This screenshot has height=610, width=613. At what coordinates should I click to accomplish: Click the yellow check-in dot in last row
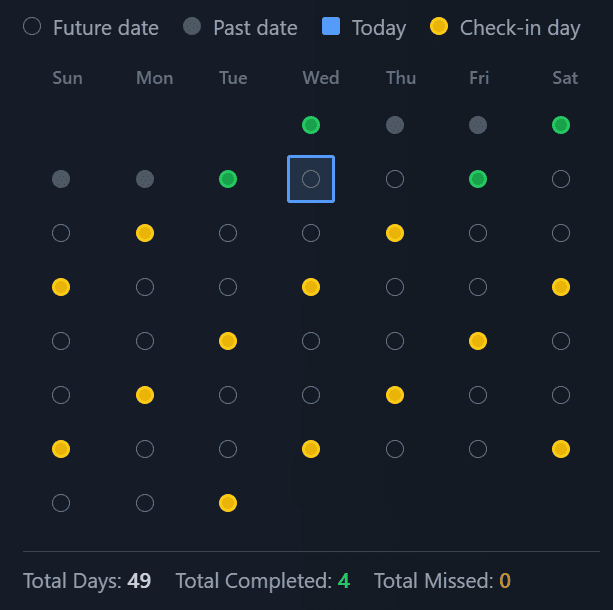click(x=228, y=503)
